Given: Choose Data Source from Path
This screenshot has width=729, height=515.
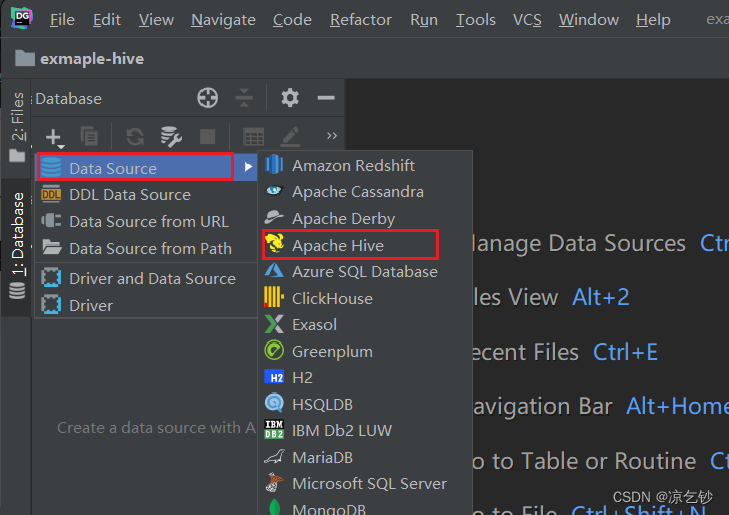Looking at the screenshot, I should [x=146, y=249].
